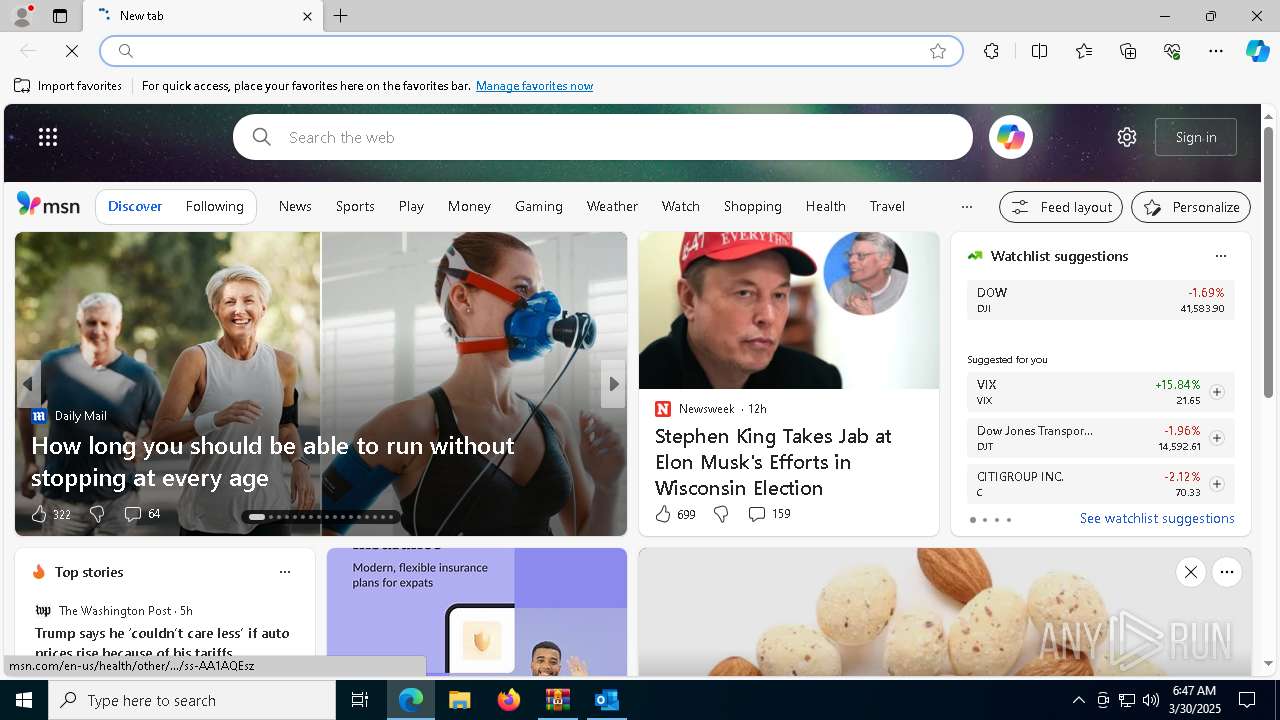Open volume control in system tray
Viewport: 1280px width, 720px height.
click(1151, 700)
